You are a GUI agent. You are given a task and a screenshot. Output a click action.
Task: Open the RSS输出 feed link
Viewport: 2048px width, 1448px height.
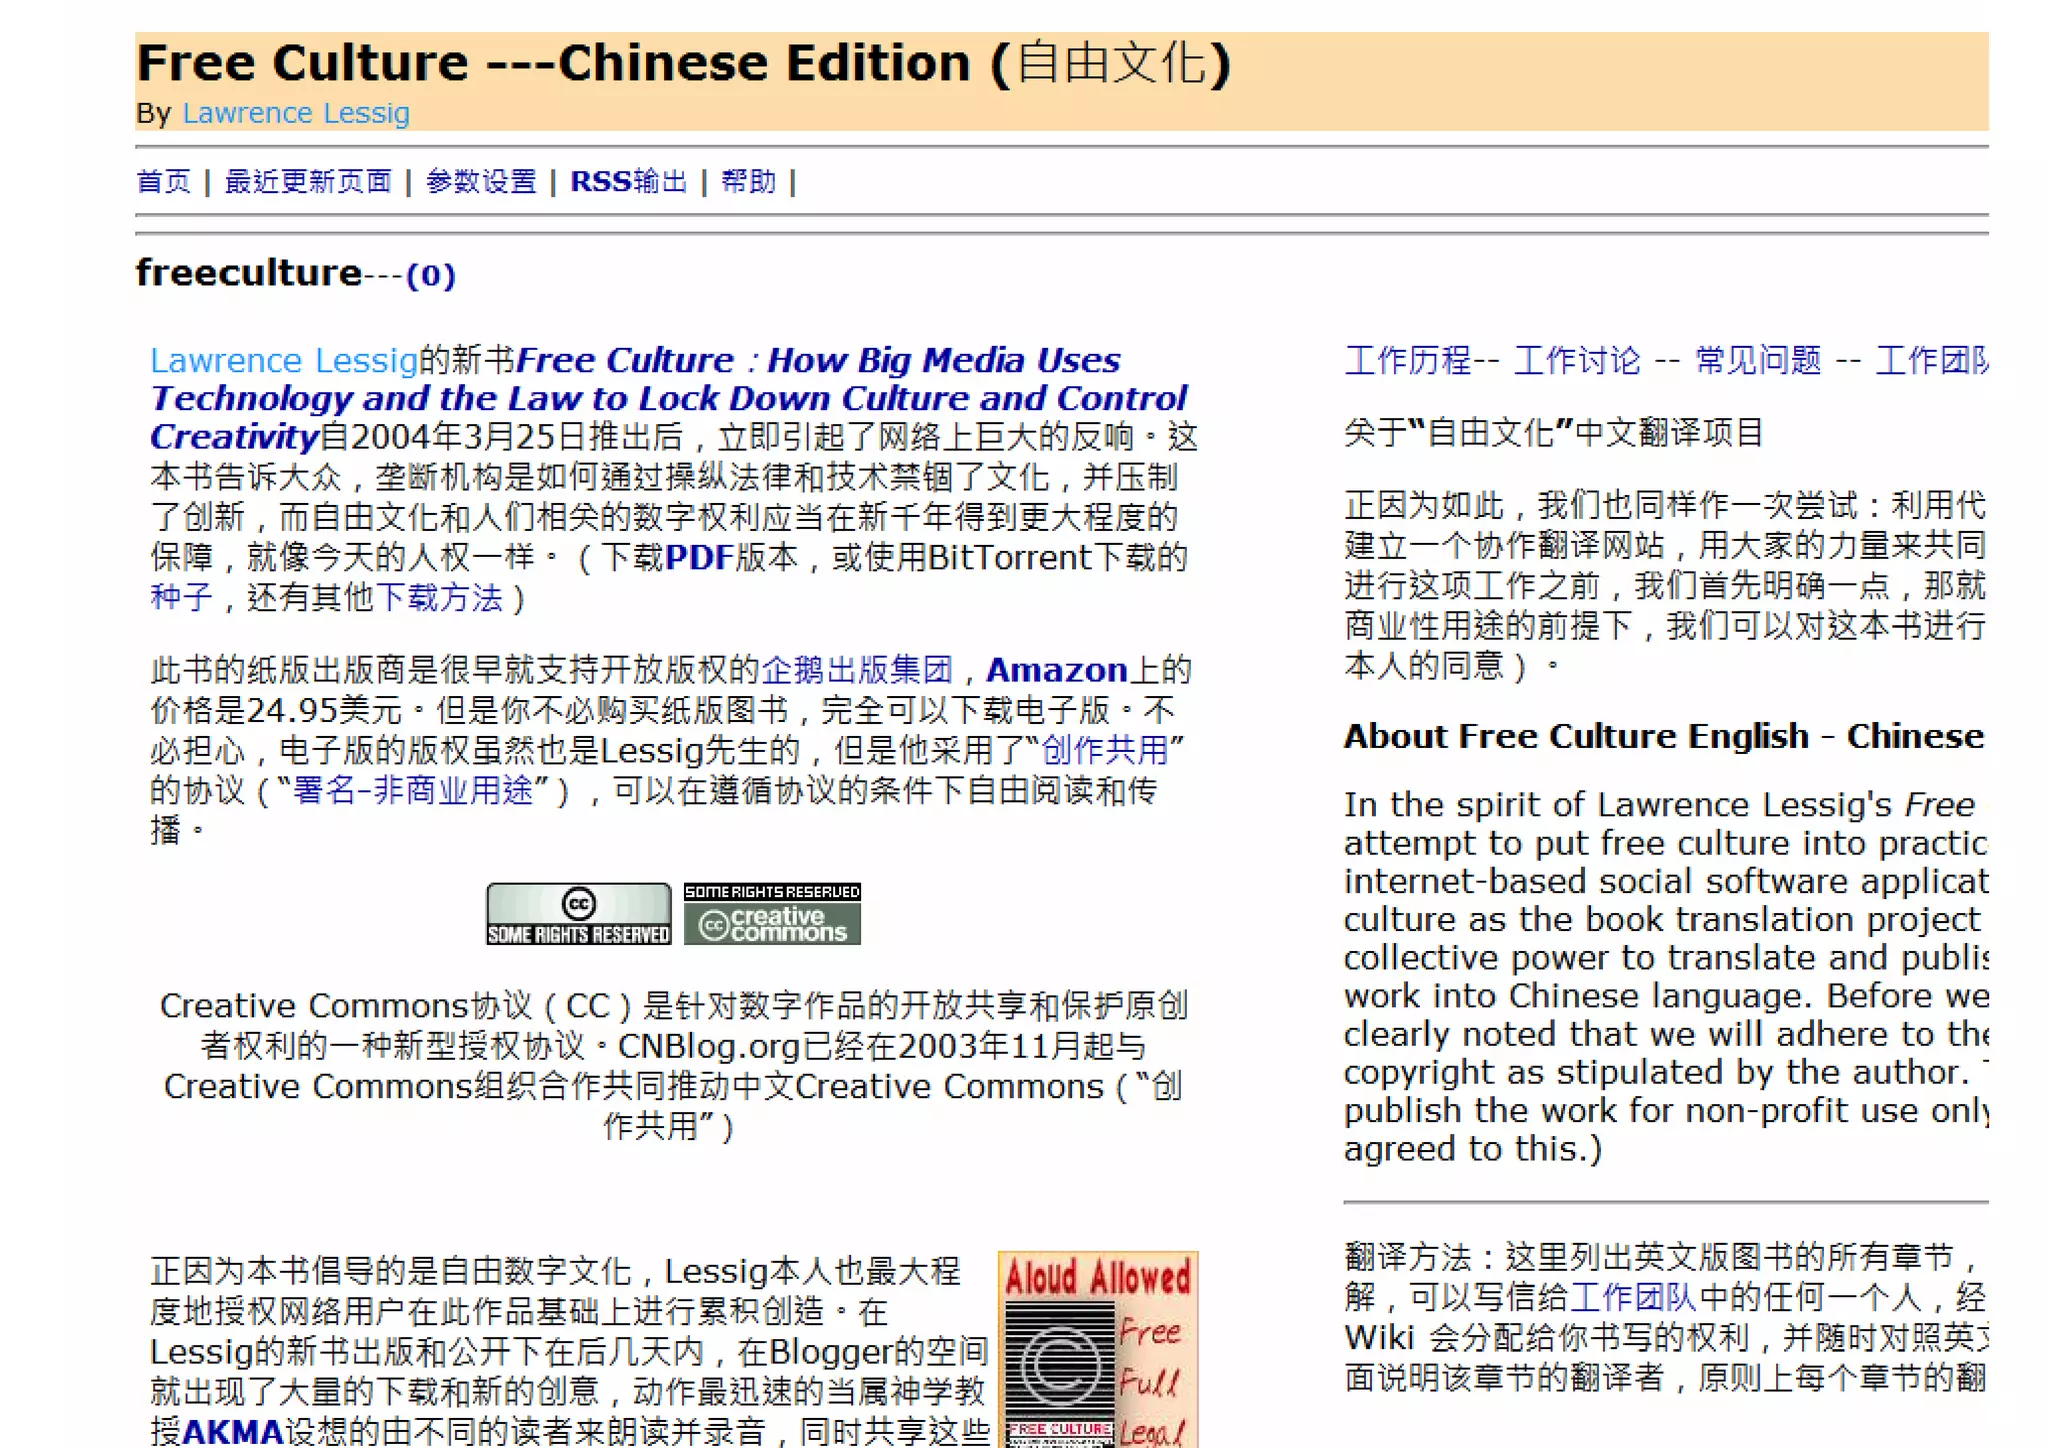pos(629,182)
